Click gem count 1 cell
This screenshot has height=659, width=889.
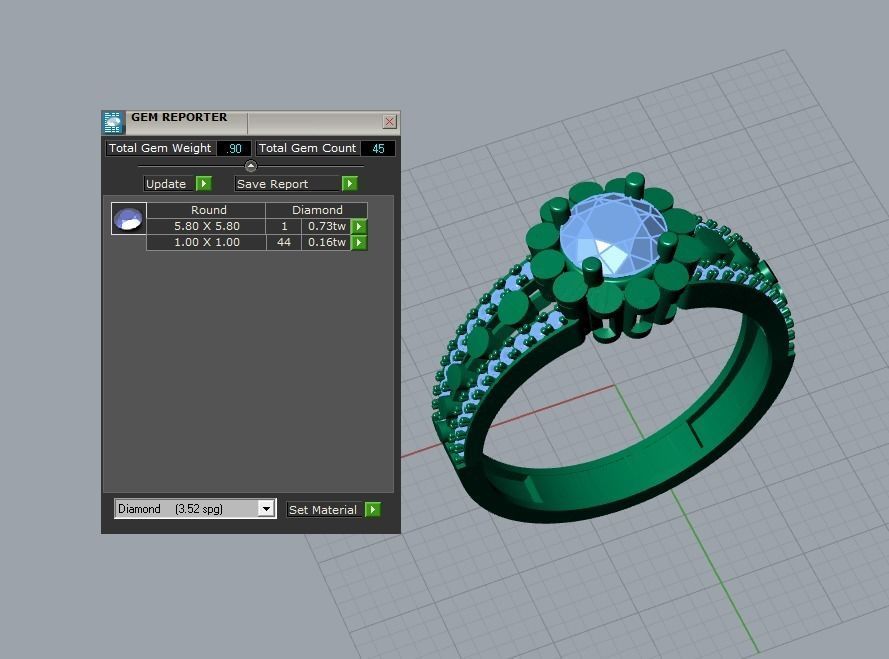tap(284, 226)
